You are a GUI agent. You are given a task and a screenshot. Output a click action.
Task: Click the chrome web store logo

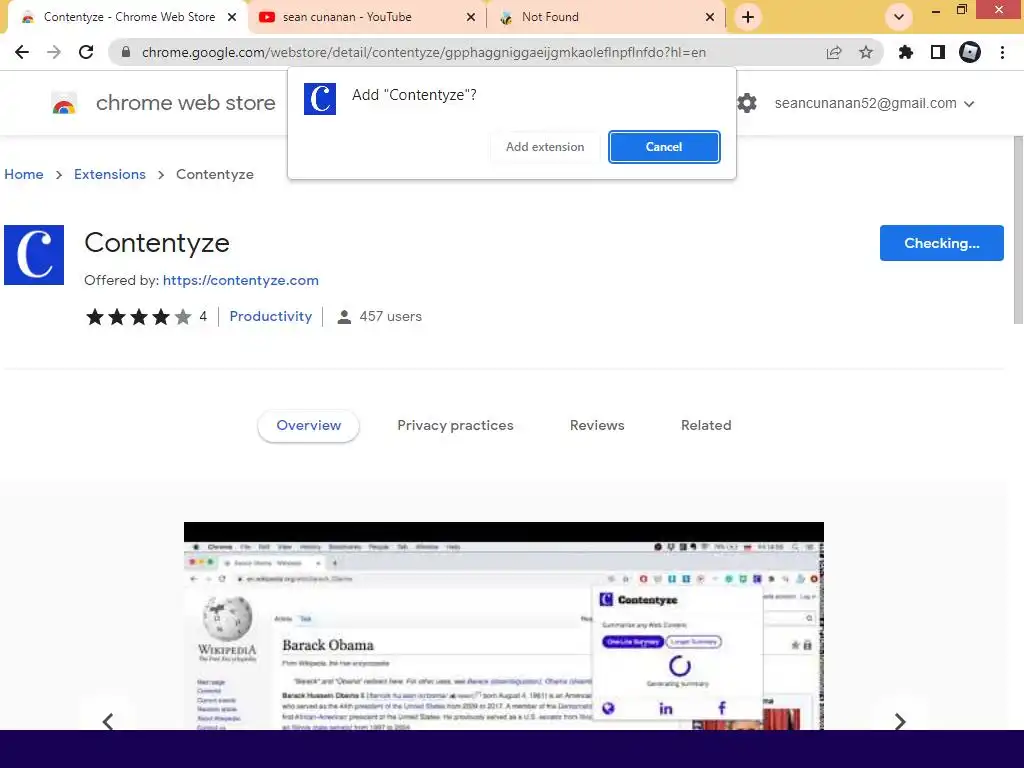64,103
